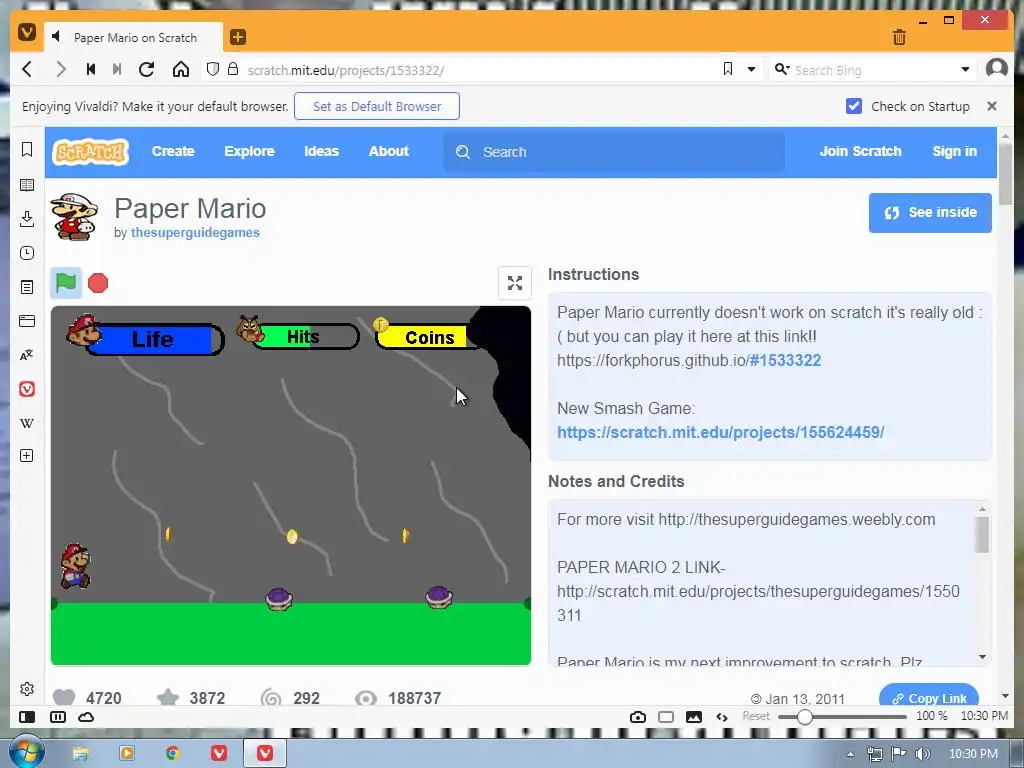Reset the page zoom level
This screenshot has height=768, width=1024.
pyautogui.click(x=756, y=716)
